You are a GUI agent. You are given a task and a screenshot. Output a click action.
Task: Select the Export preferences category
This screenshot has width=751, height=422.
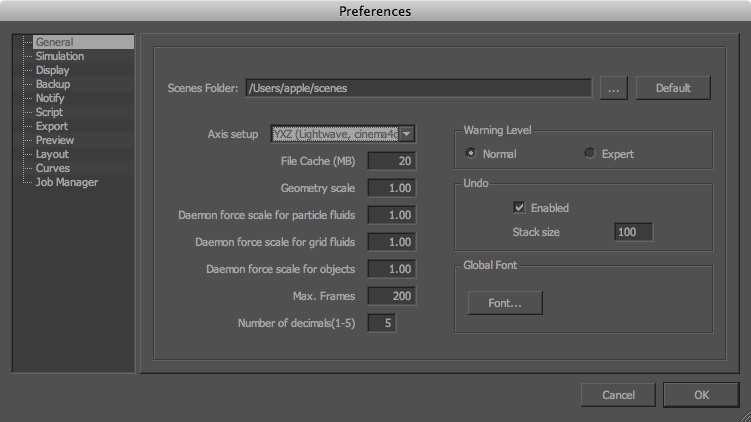[x=52, y=126]
